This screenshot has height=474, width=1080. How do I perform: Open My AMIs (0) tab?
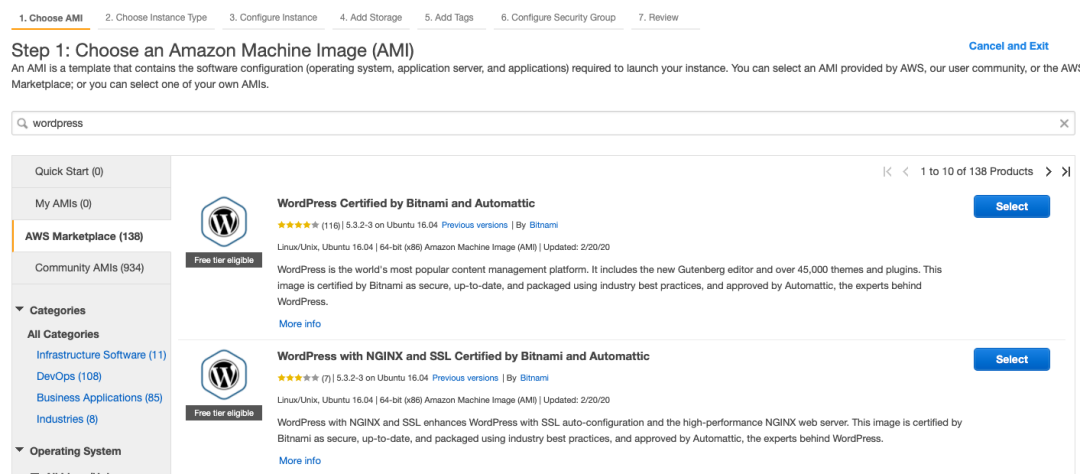tap(92, 204)
